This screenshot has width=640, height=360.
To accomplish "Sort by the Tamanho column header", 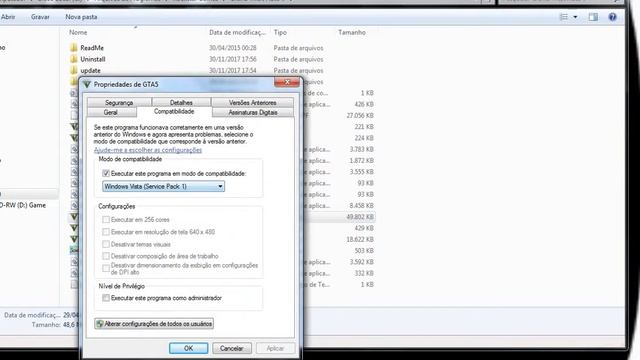I will tap(352, 32).
